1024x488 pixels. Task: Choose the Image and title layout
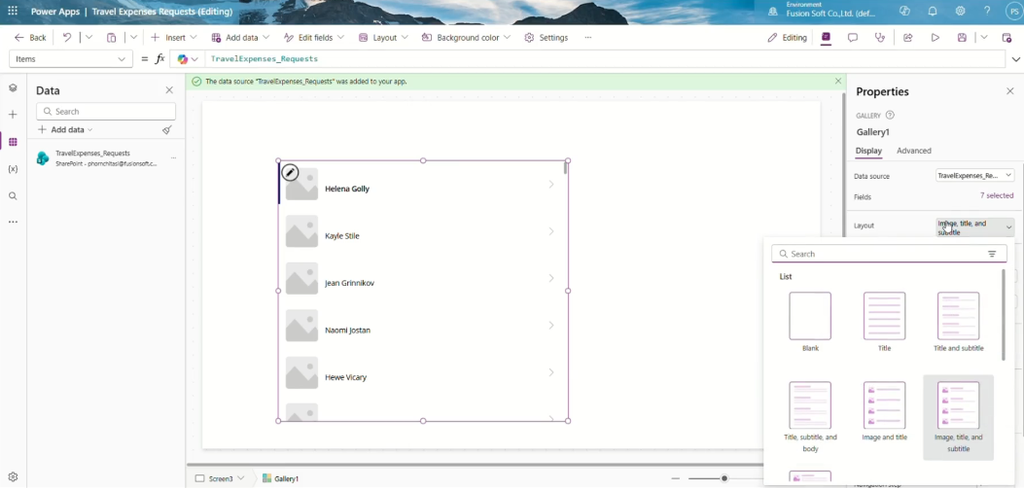click(x=884, y=412)
